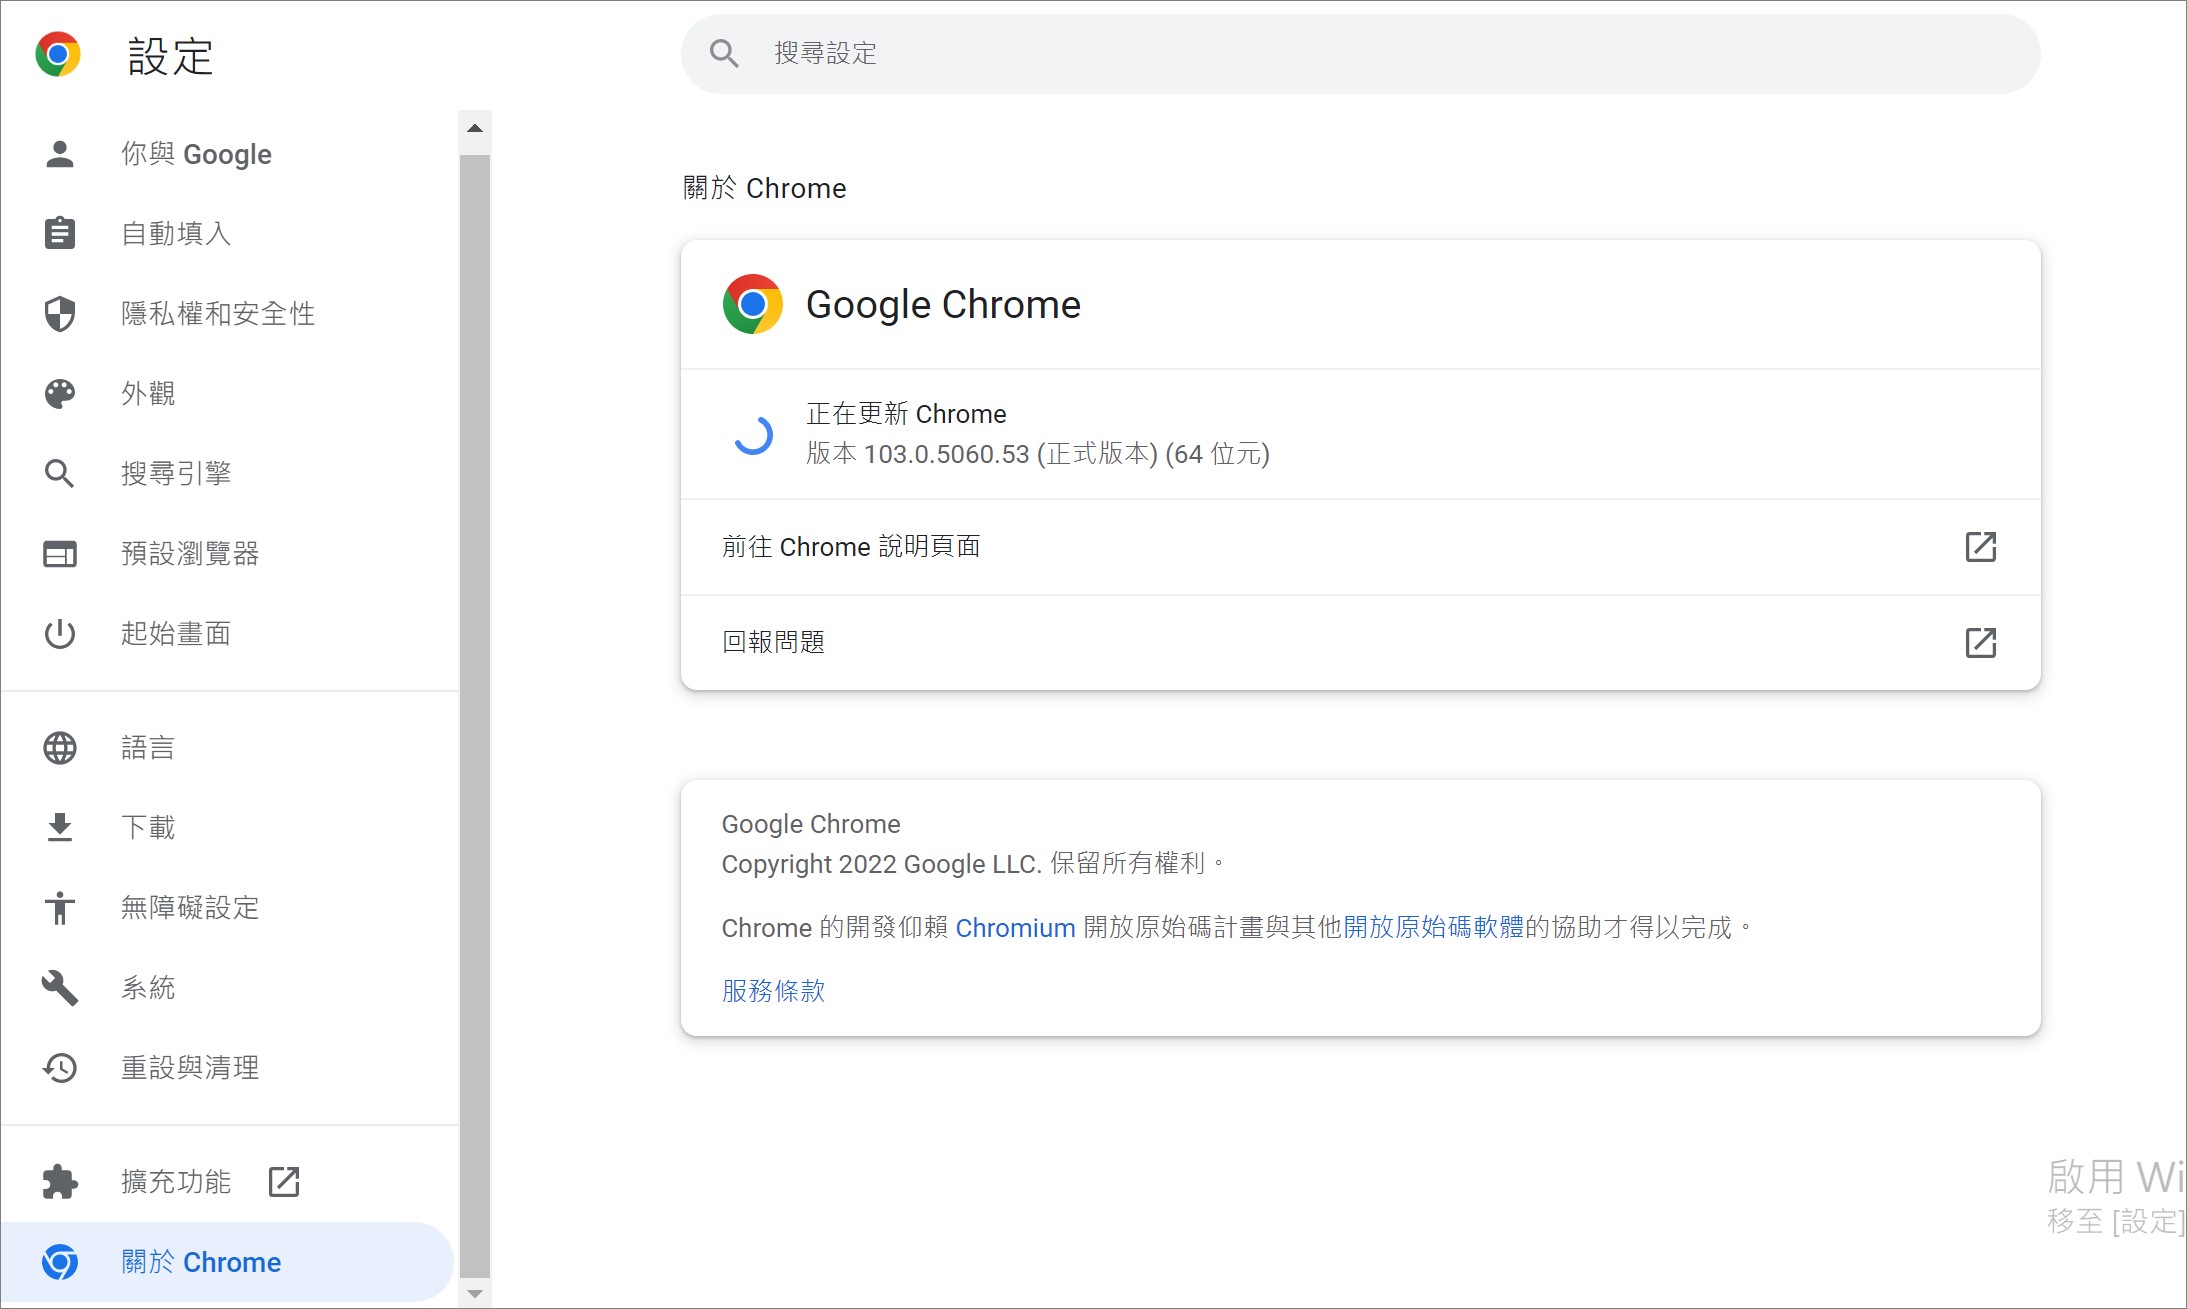Click the clipboard icon for 自動填入
The height and width of the screenshot is (1309, 2187).
click(x=60, y=234)
